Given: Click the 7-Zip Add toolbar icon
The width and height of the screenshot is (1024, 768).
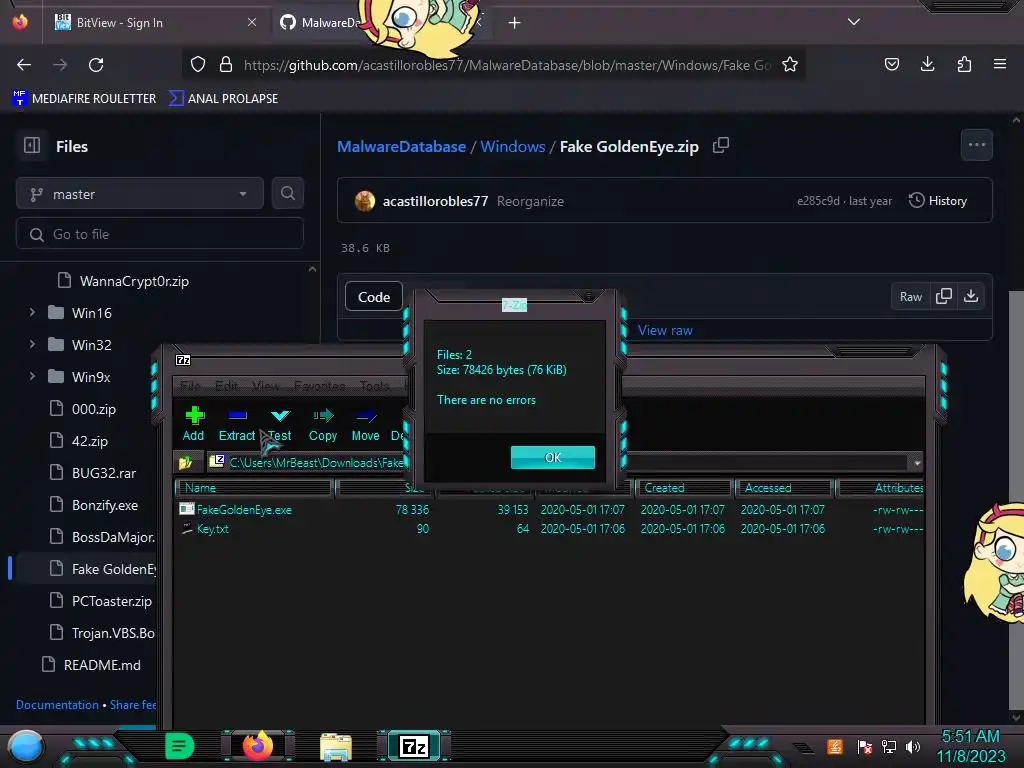Looking at the screenshot, I should (193, 423).
